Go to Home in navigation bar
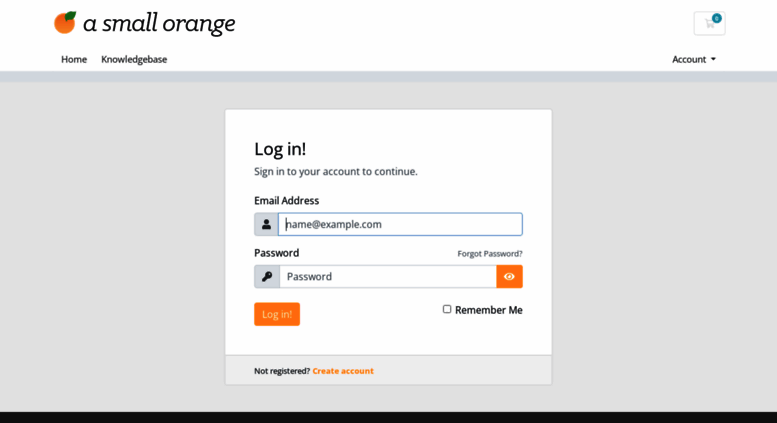The image size is (777, 423). point(74,59)
